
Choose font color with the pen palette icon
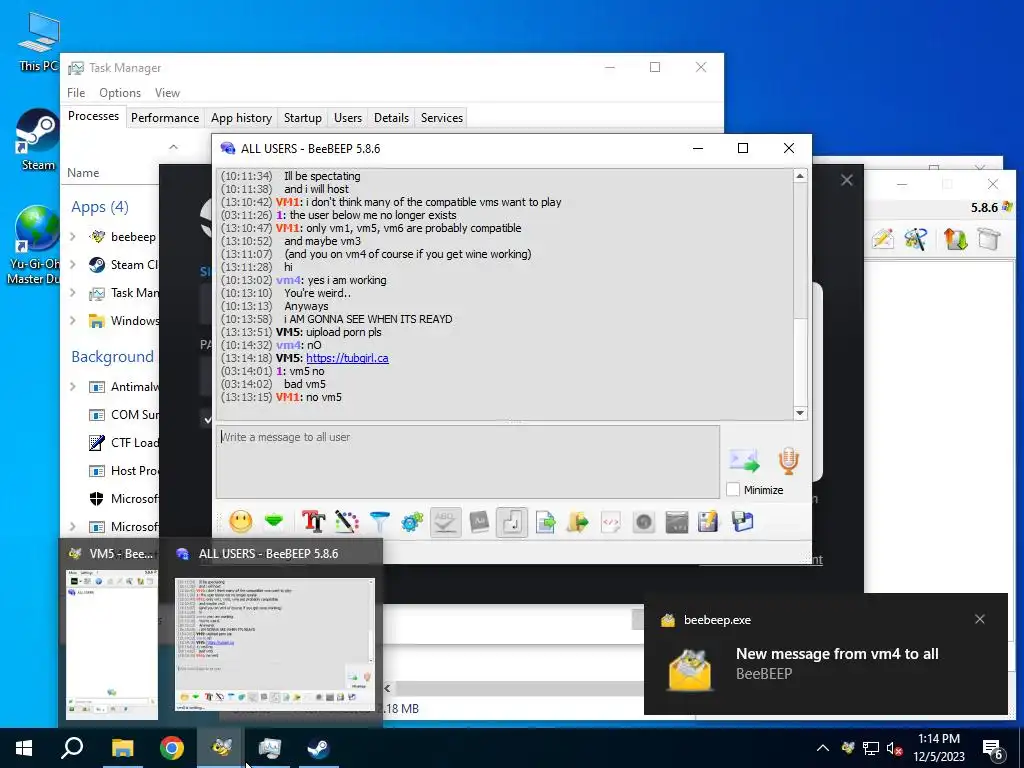347,522
